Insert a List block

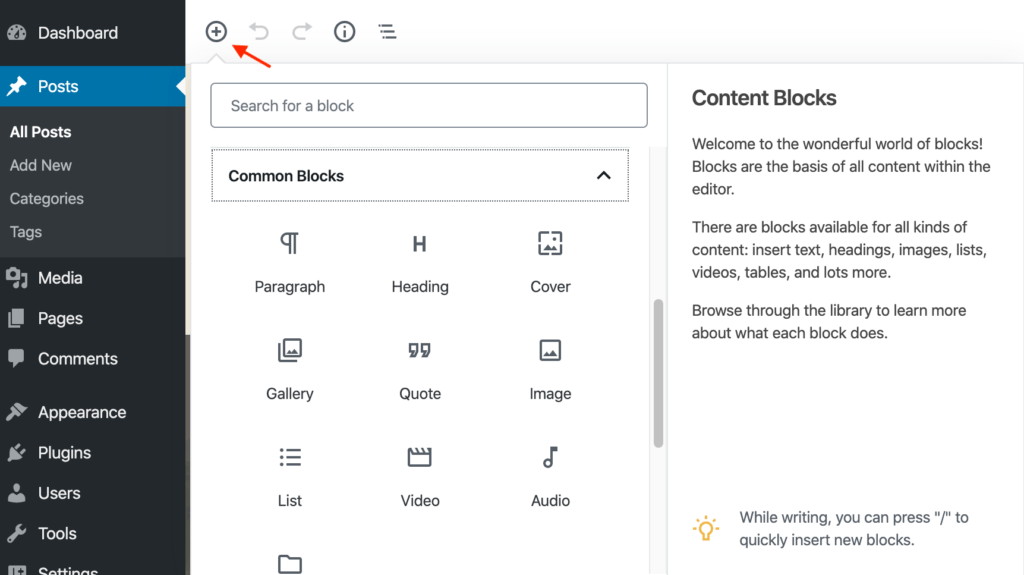(289, 477)
